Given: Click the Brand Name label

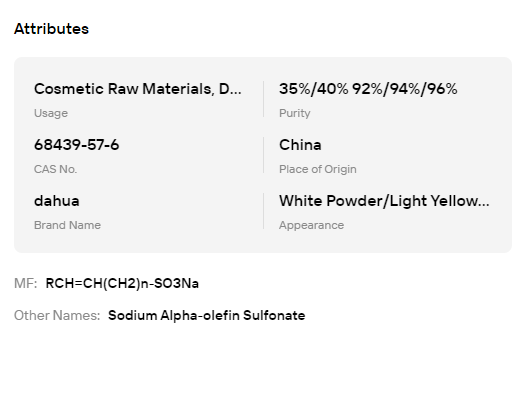Looking at the screenshot, I should (67, 225).
